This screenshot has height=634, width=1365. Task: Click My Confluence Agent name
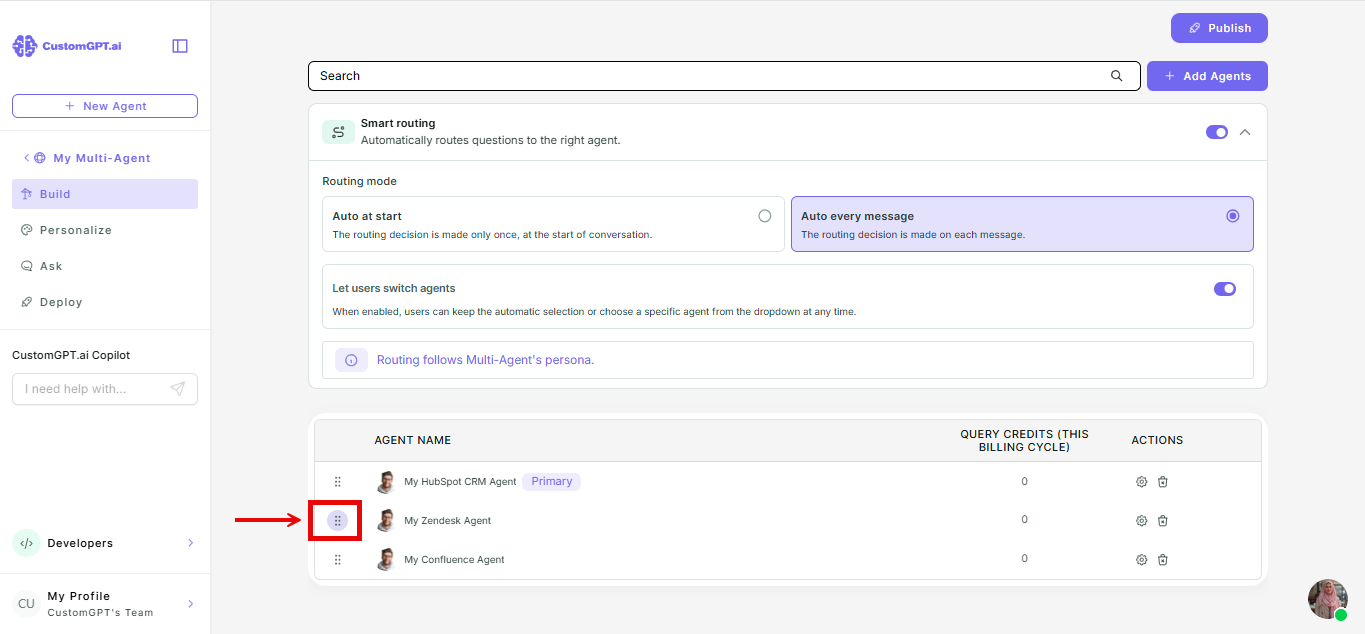(454, 560)
